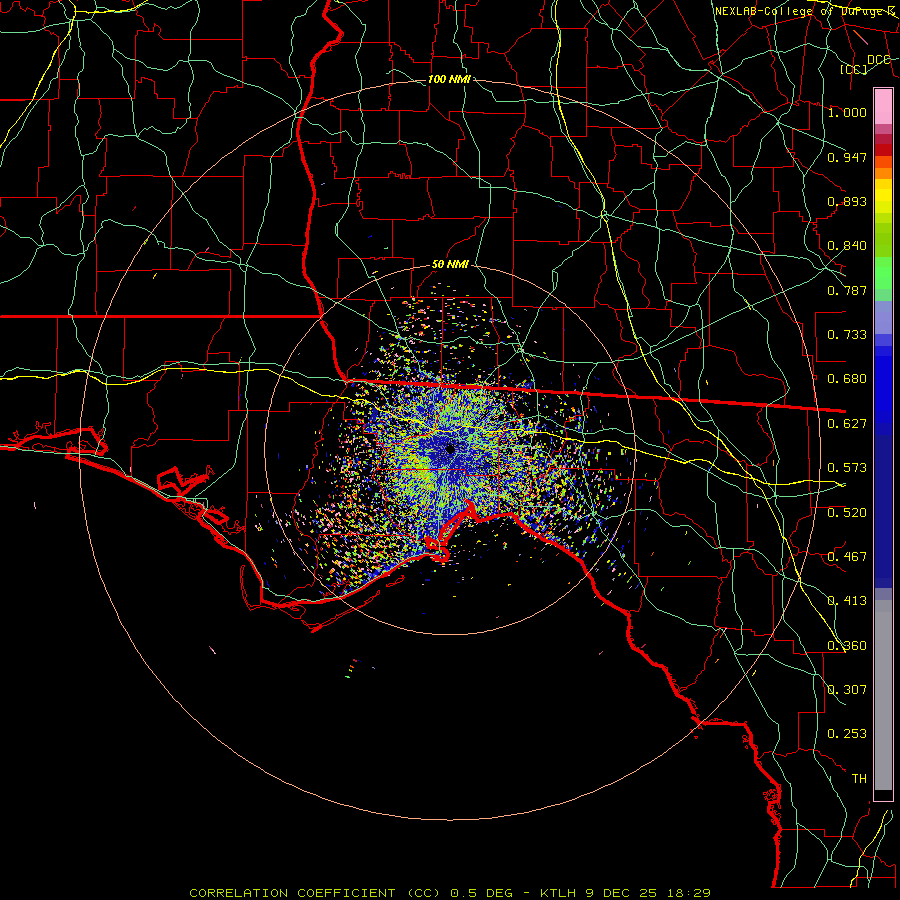Click the black radar site dot at center
The image size is (900, 900).
(450, 449)
